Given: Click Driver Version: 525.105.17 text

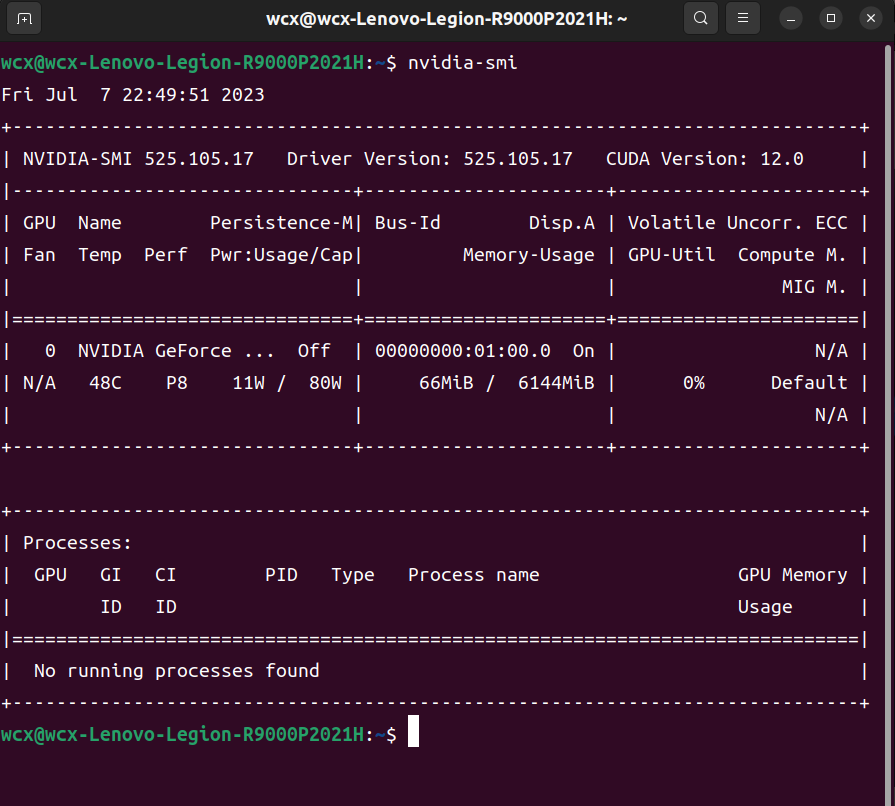Looking at the screenshot, I should (429, 159).
